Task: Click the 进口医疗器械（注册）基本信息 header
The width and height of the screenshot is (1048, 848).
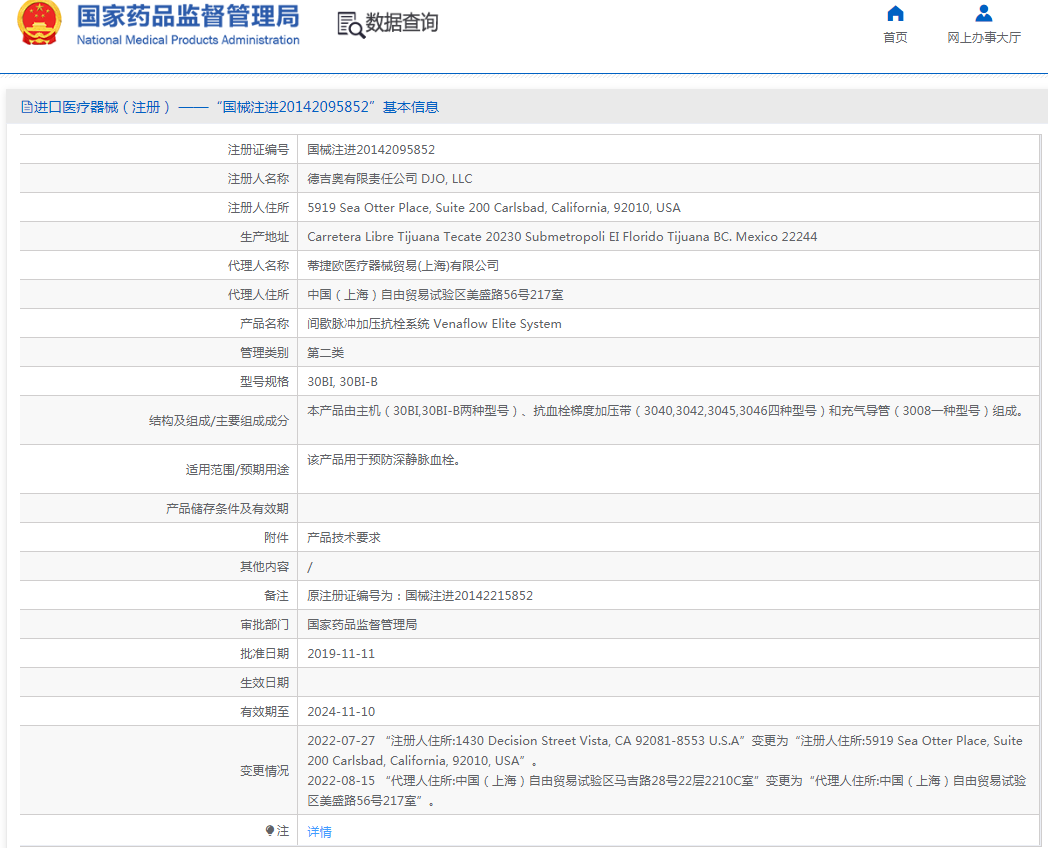Action: tap(230, 107)
